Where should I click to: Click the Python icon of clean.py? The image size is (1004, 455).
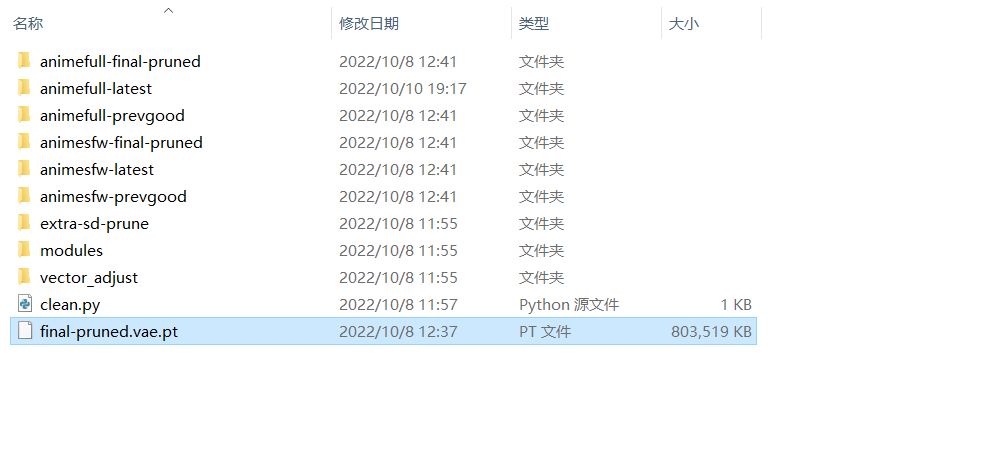click(25, 303)
